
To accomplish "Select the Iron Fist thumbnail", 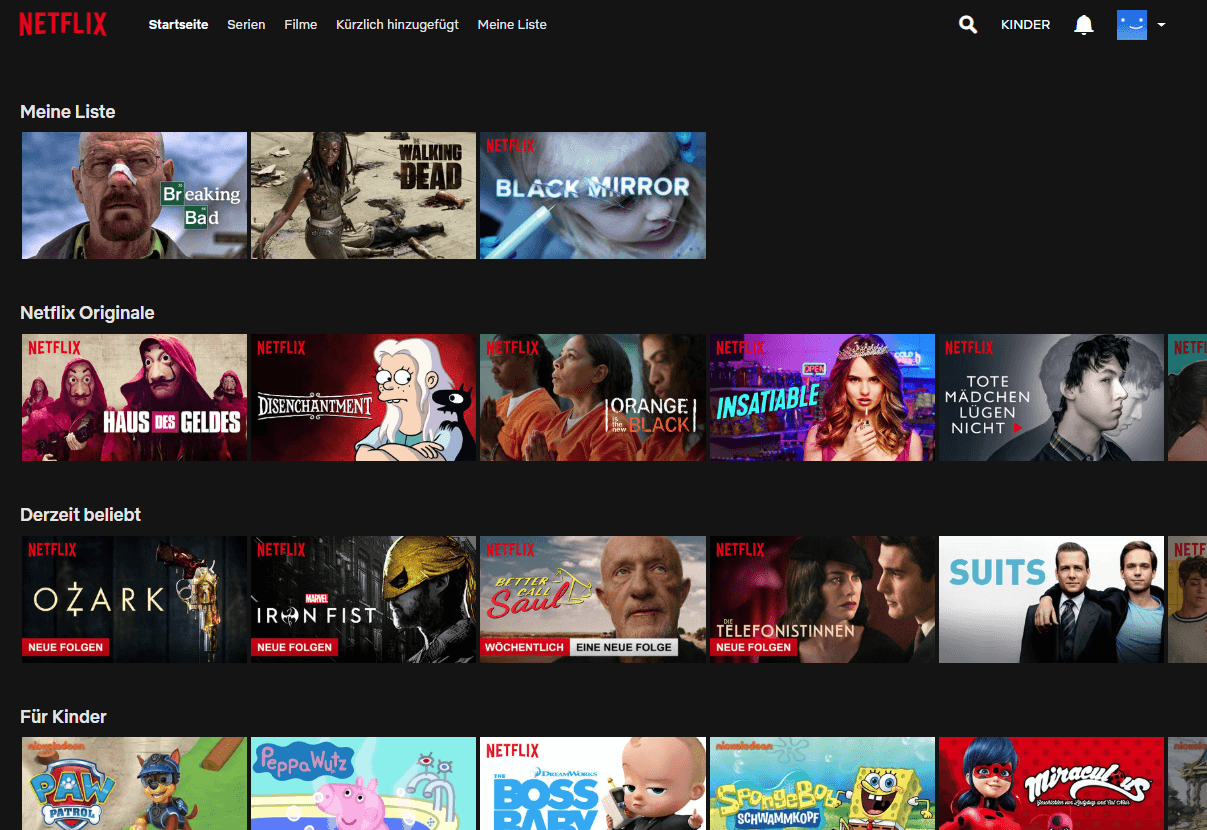I will [x=363, y=600].
